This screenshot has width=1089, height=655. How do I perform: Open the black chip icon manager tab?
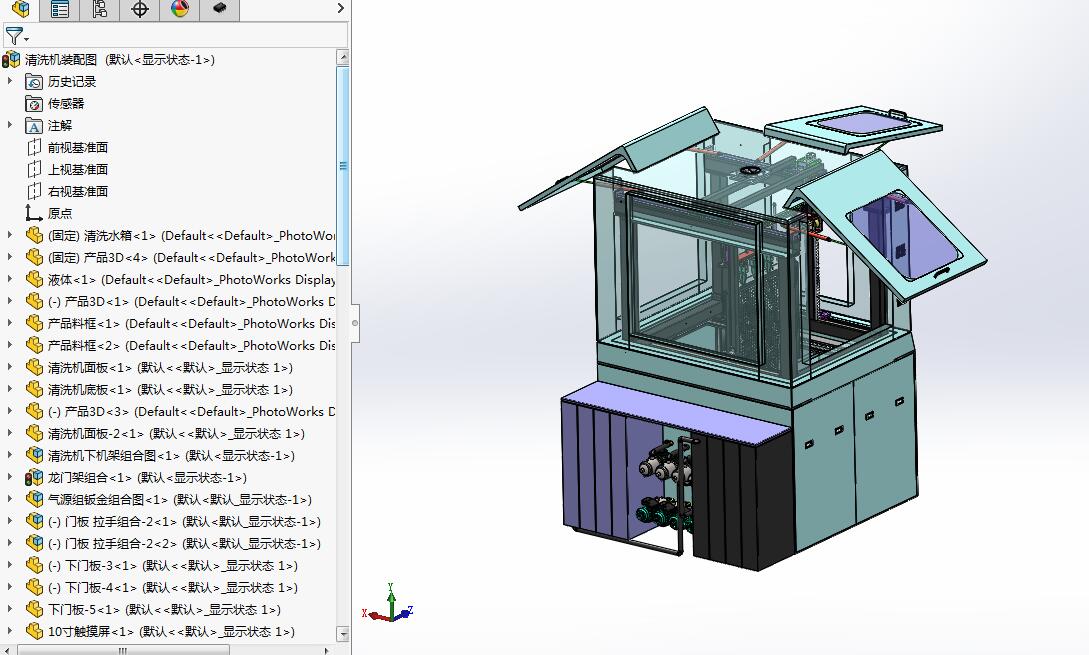pos(219,9)
